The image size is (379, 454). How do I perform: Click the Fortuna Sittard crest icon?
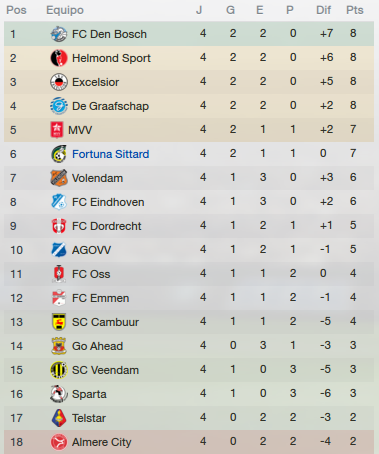pos(59,154)
